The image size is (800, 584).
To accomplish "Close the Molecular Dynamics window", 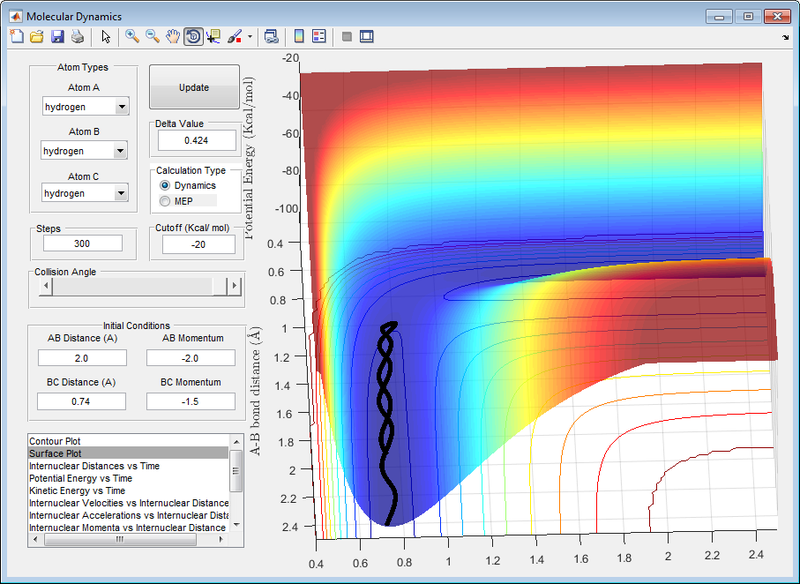I will (778, 17).
